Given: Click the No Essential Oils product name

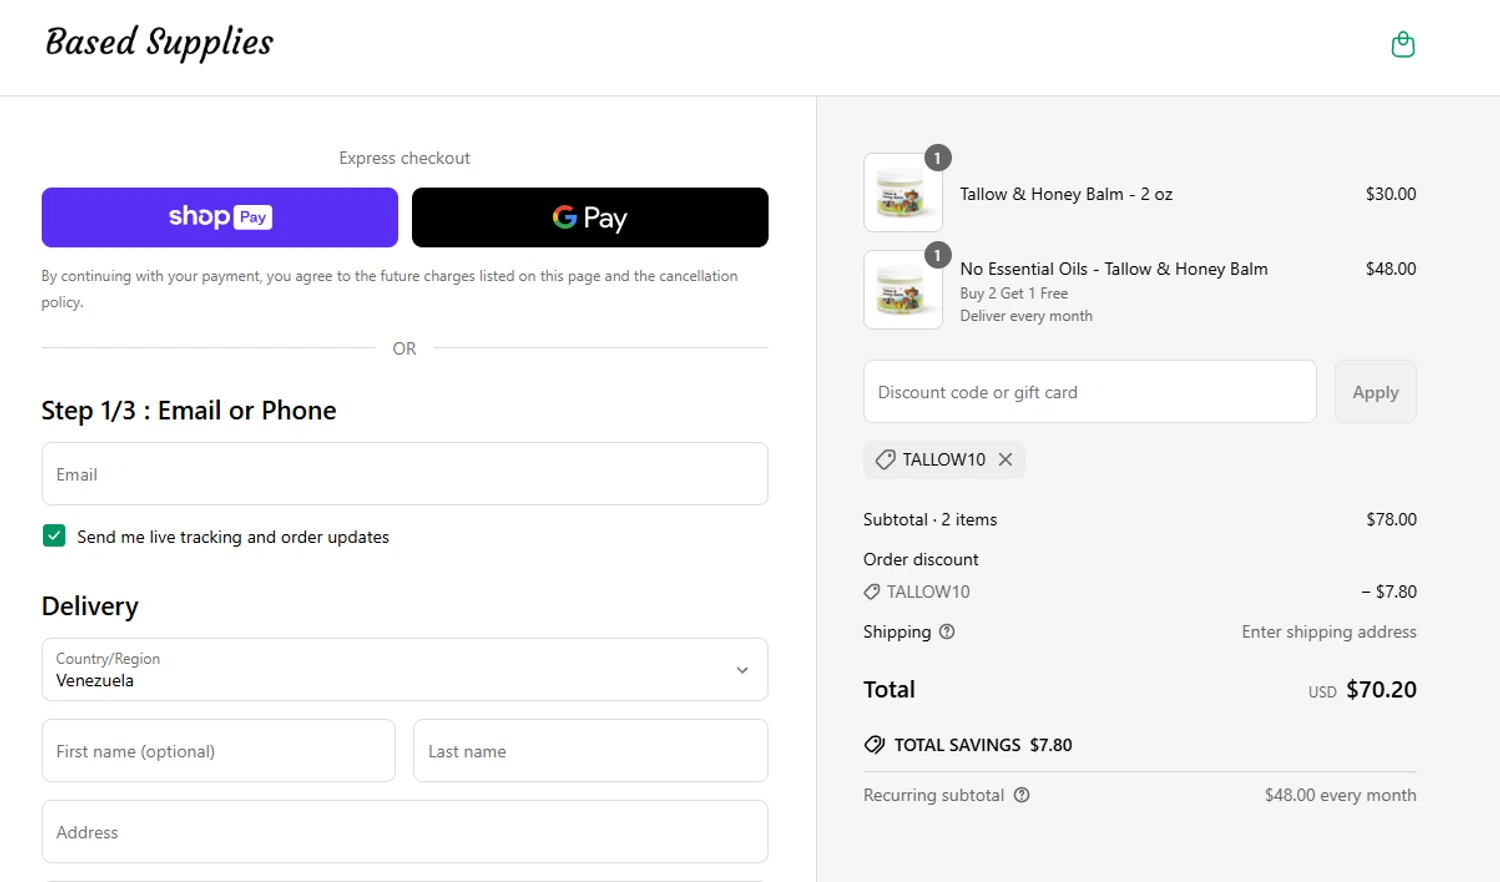Looking at the screenshot, I should click(1114, 269).
